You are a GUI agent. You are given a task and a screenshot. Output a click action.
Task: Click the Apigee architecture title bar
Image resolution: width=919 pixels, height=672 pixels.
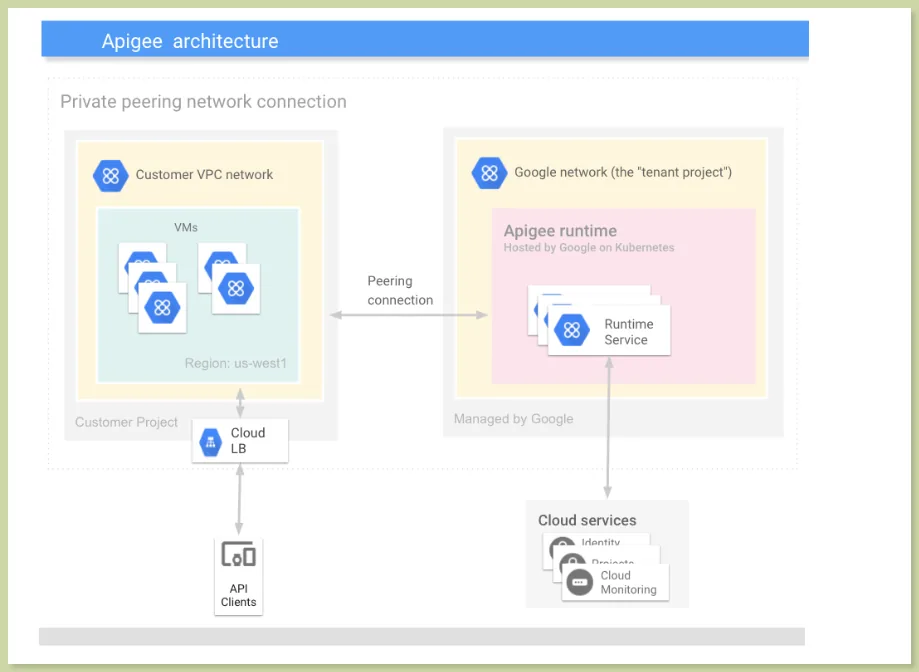tap(425, 39)
